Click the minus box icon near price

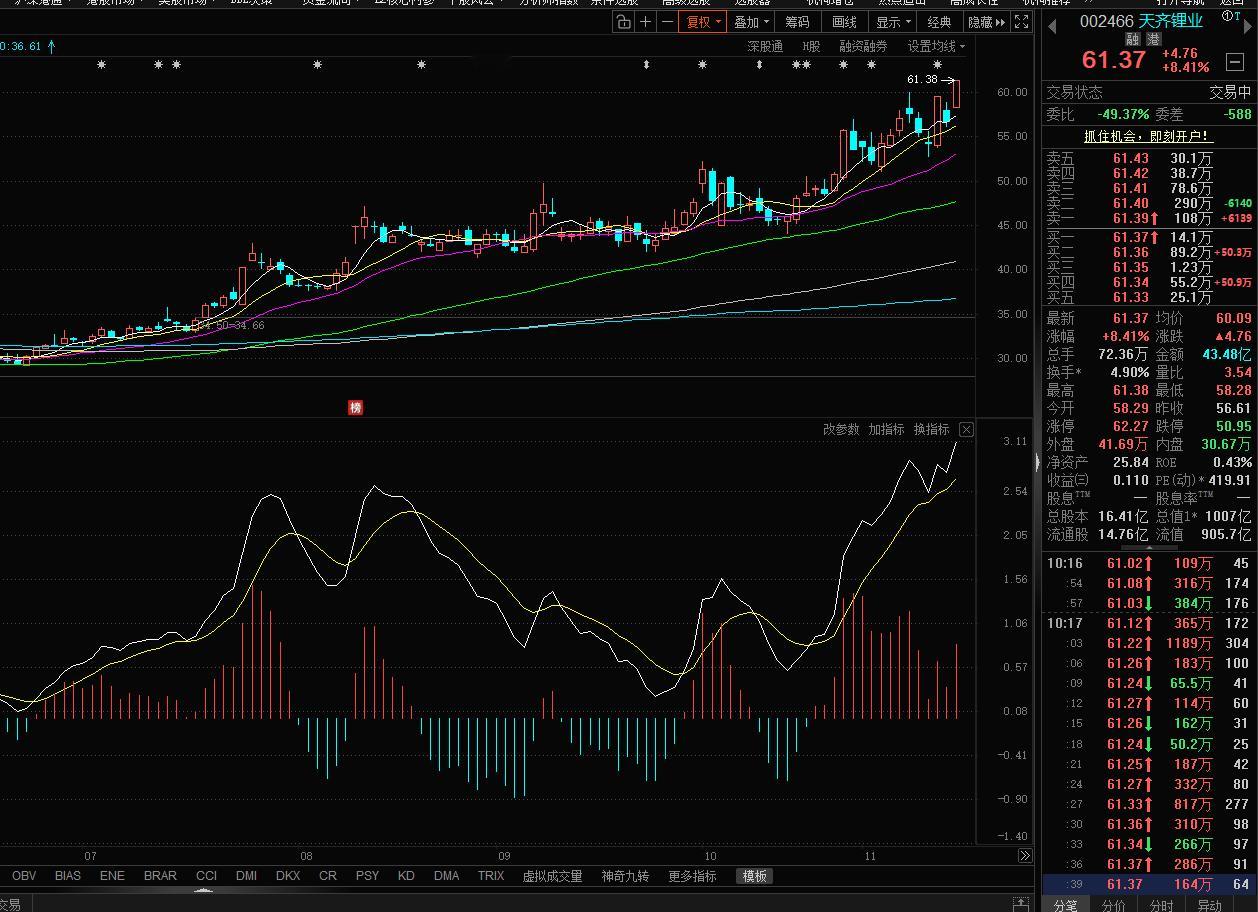1233,62
